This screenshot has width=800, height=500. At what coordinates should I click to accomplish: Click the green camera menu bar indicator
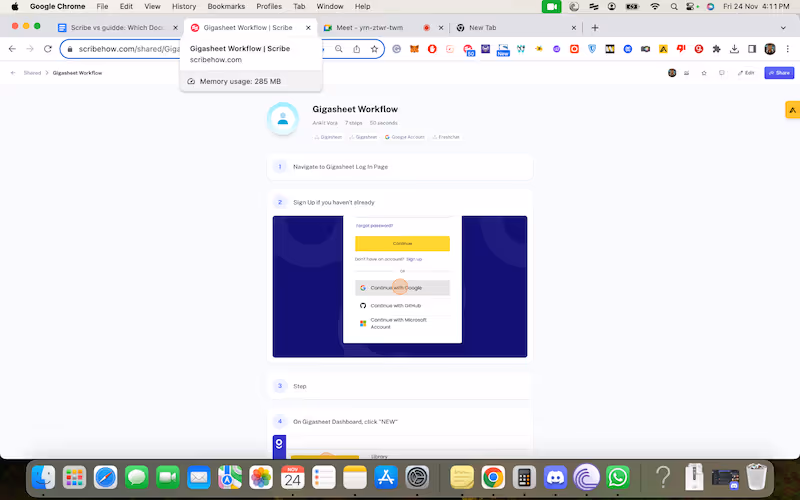tap(552, 7)
